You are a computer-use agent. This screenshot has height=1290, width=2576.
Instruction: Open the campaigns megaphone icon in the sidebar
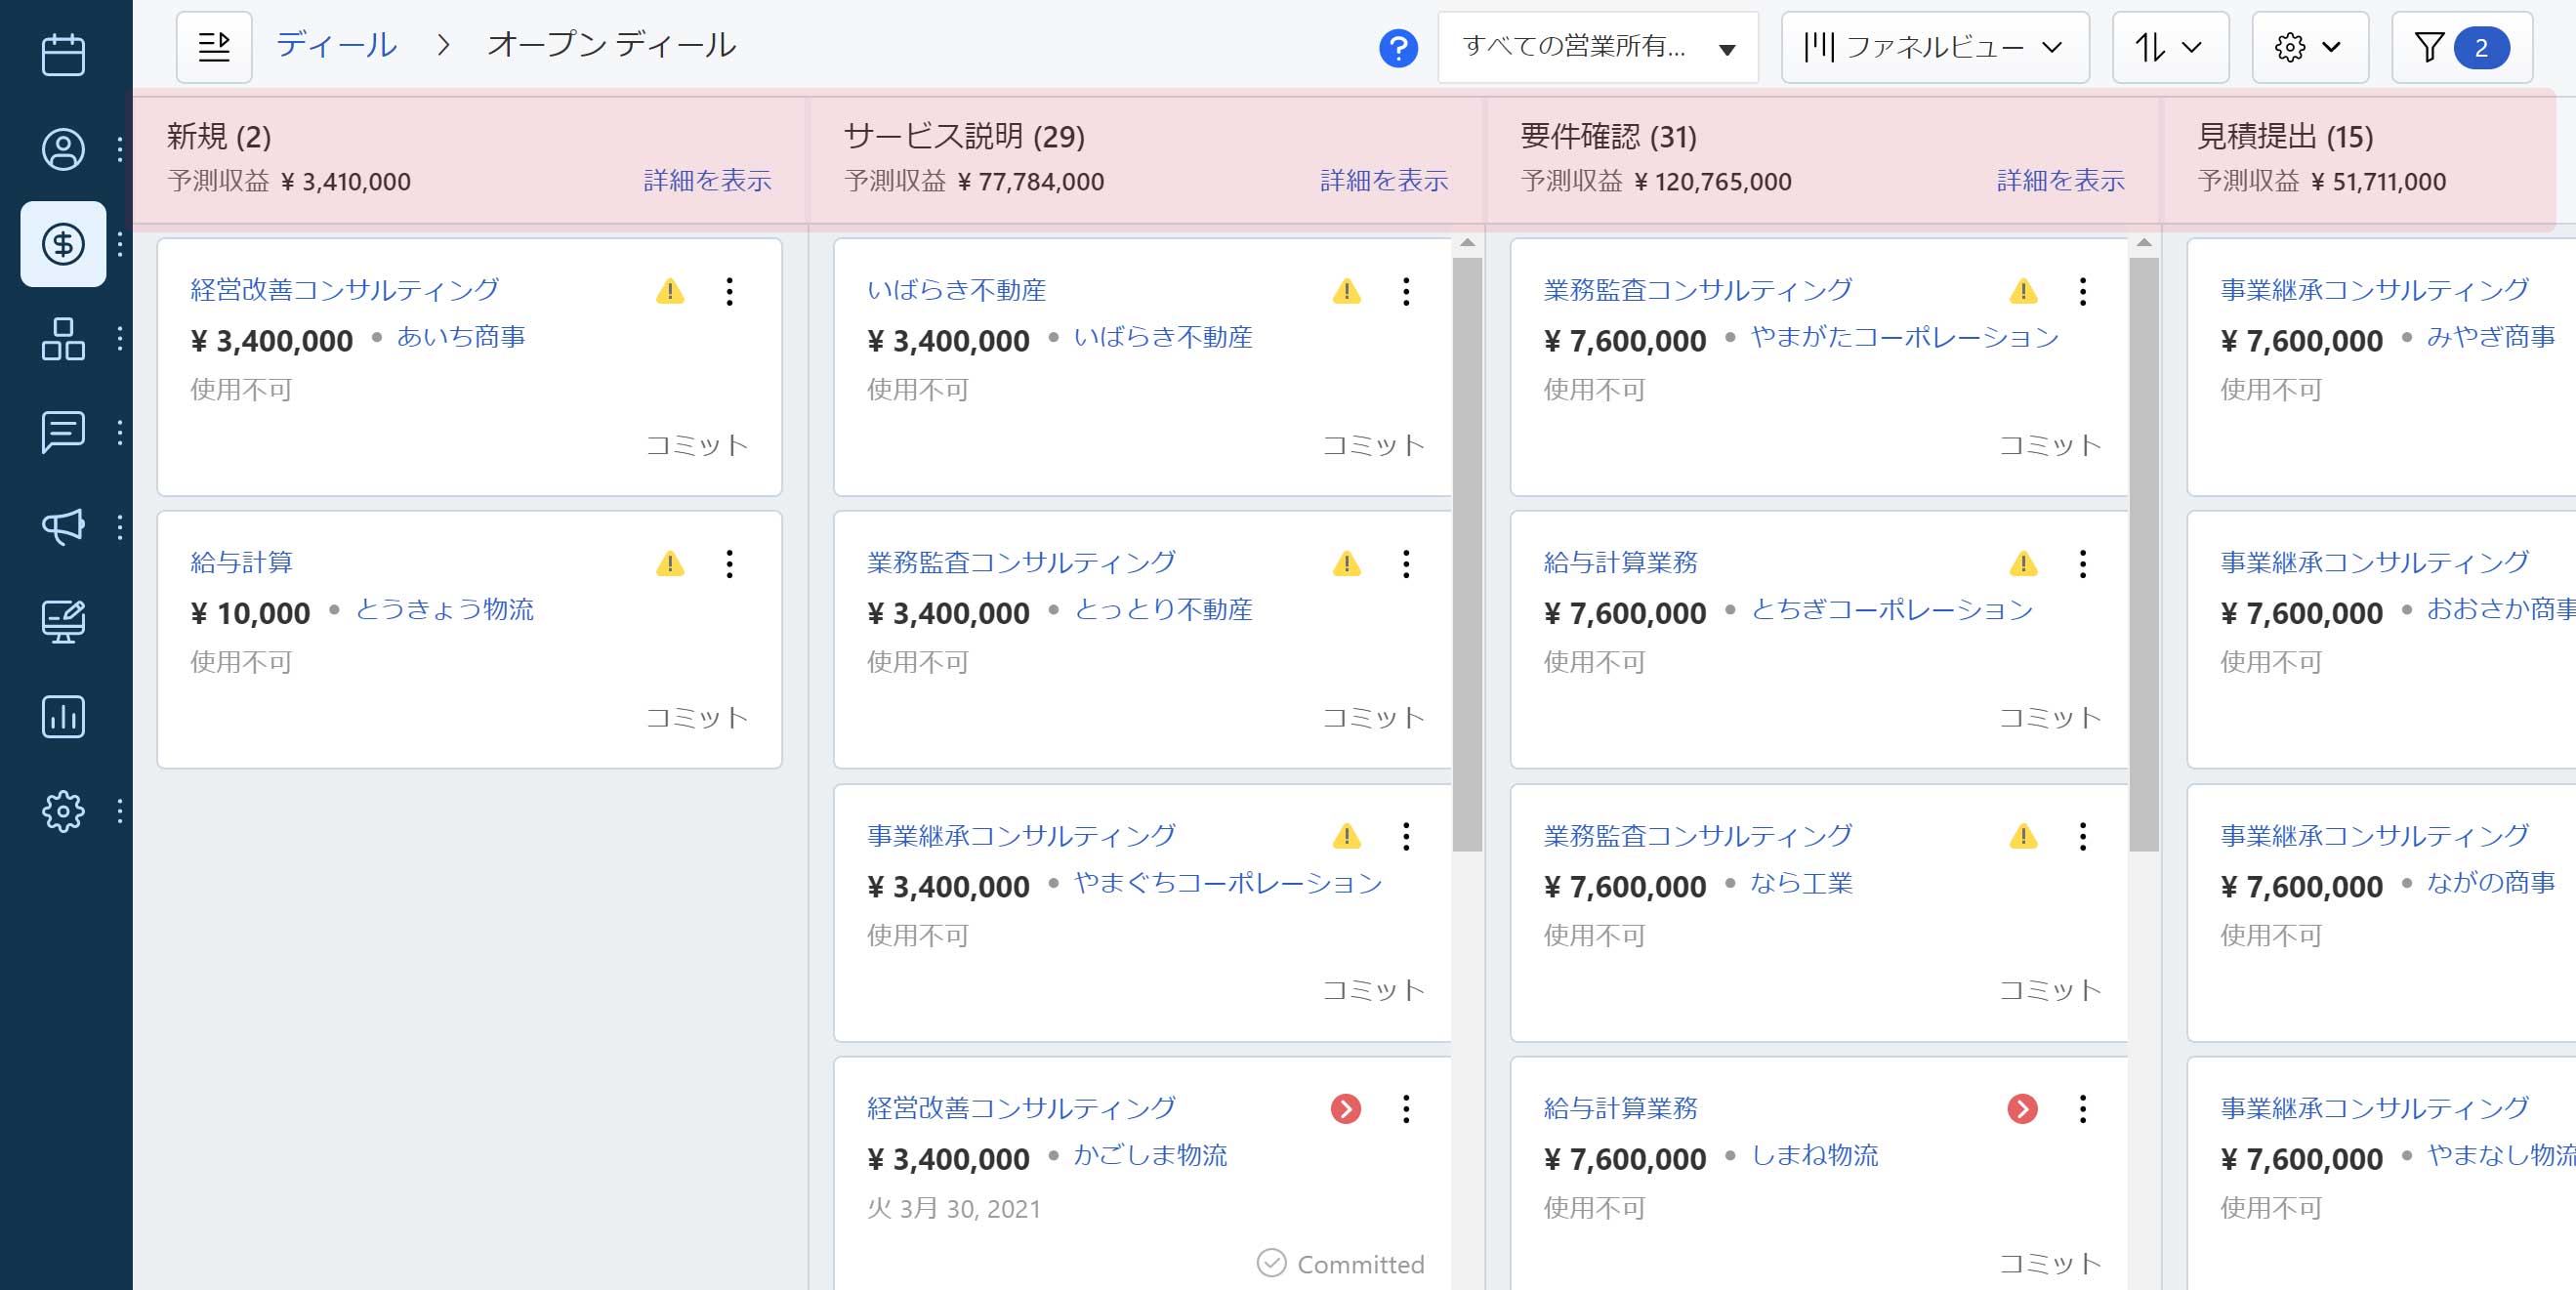(63, 527)
